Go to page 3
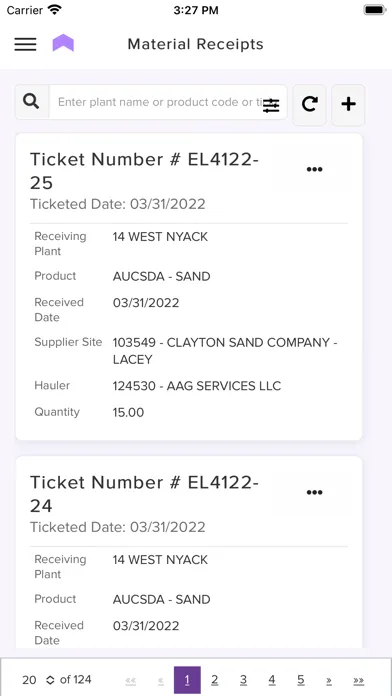The width and height of the screenshot is (392, 696). [x=243, y=680]
